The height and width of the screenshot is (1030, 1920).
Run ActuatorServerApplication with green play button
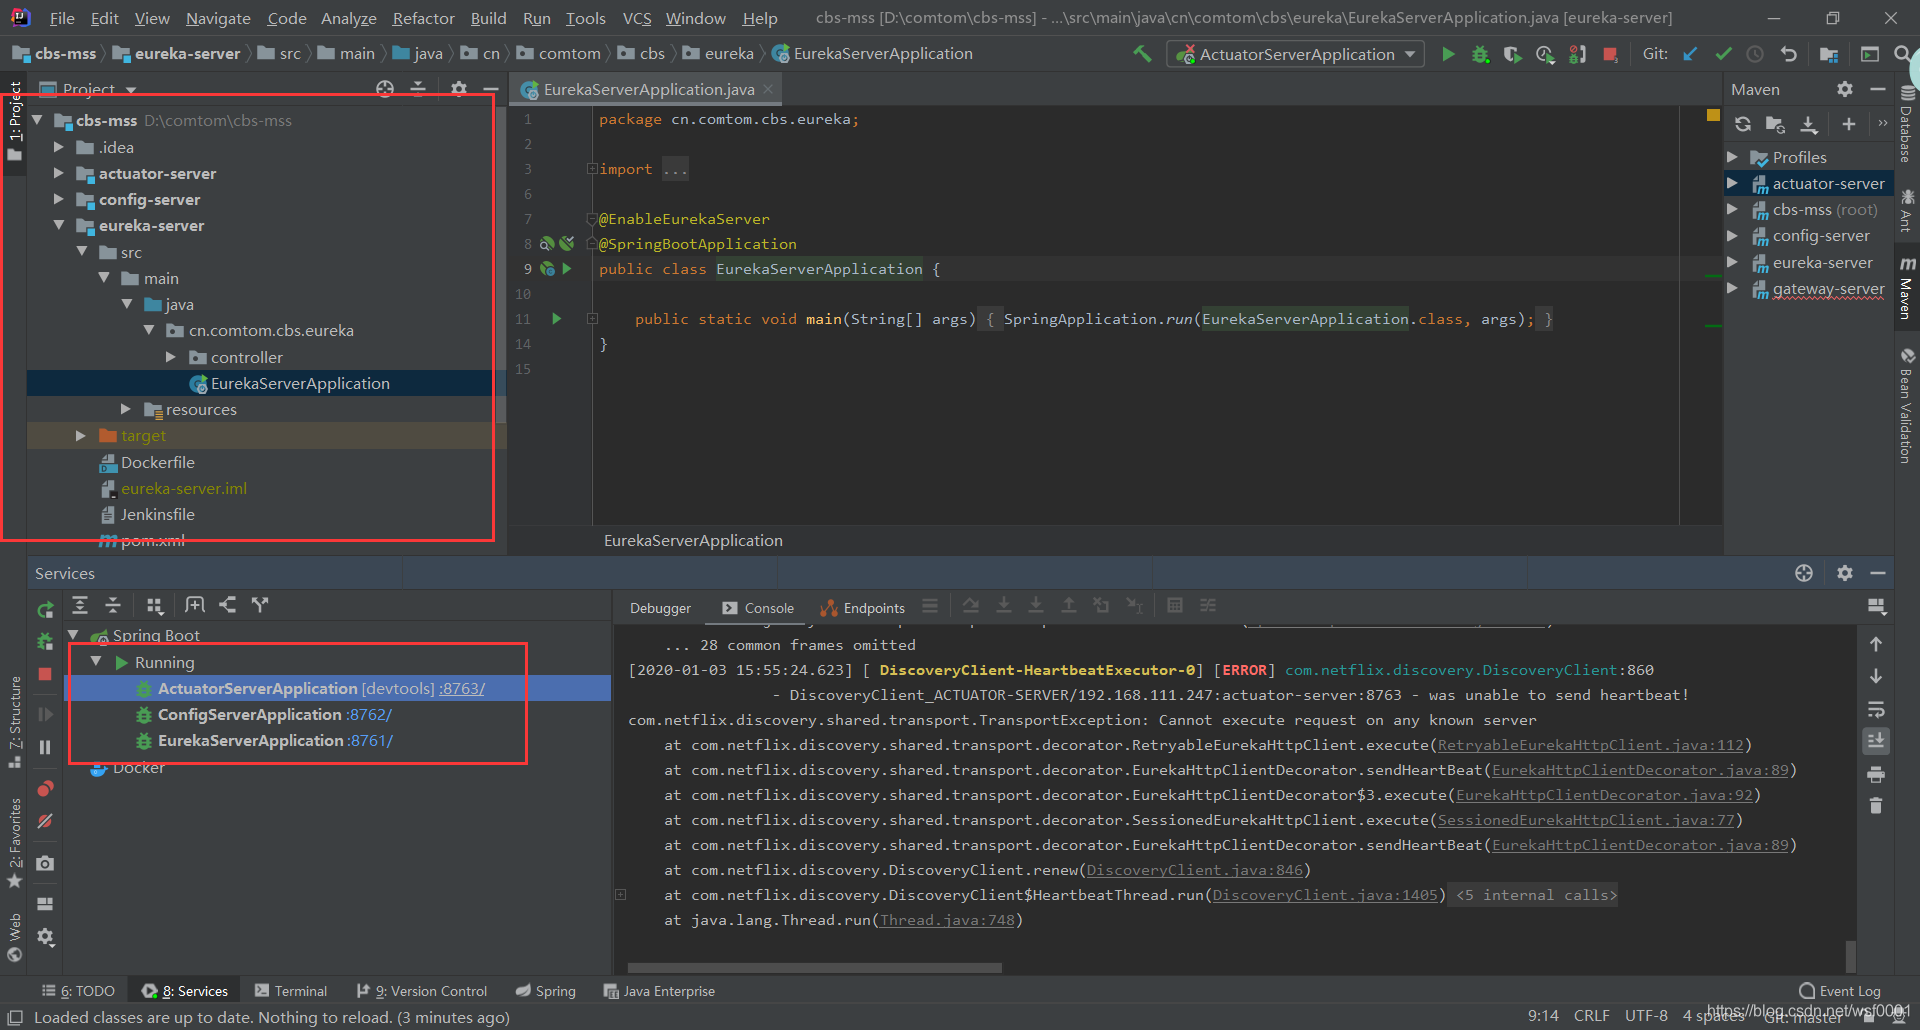[x=1448, y=54]
